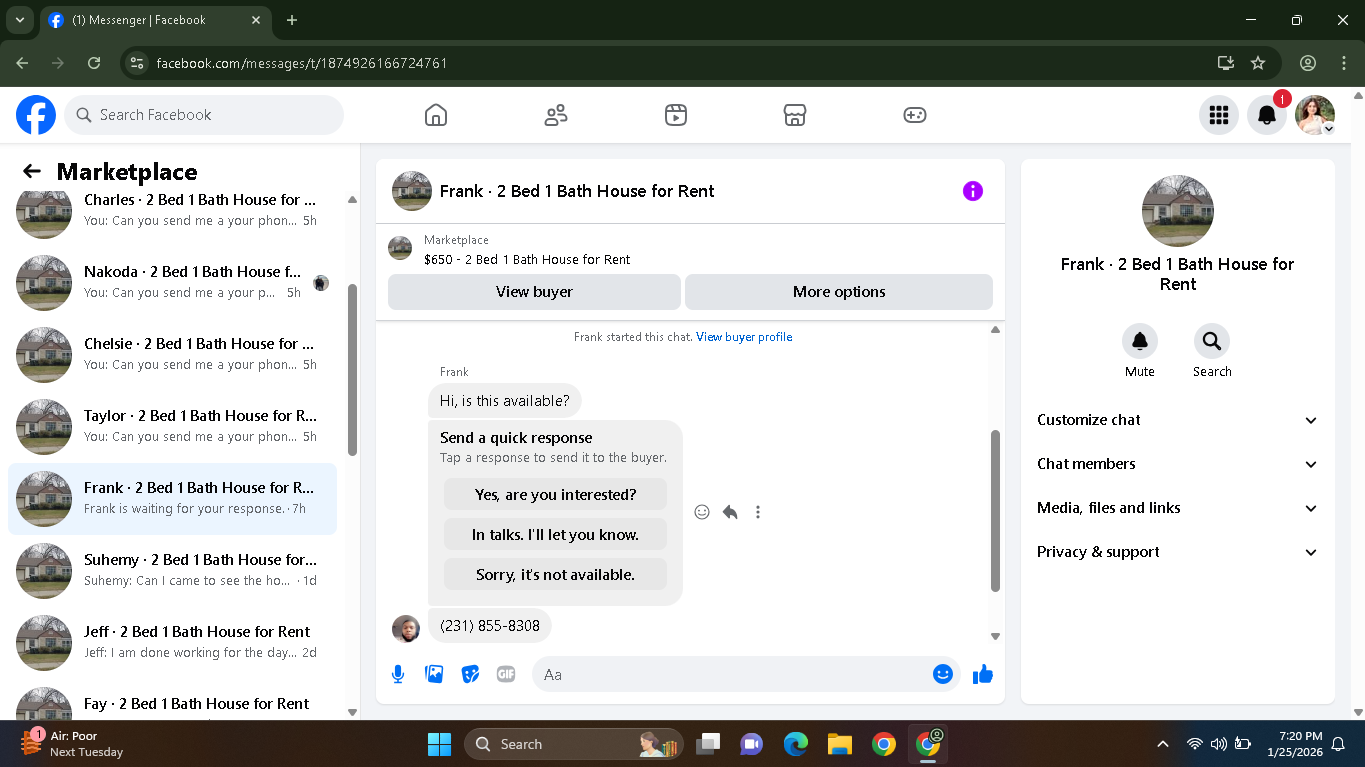Viewport: 1365px width, 767px height.
Task: Open the Chrome tab search dropdown
Action: tap(19, 20)
